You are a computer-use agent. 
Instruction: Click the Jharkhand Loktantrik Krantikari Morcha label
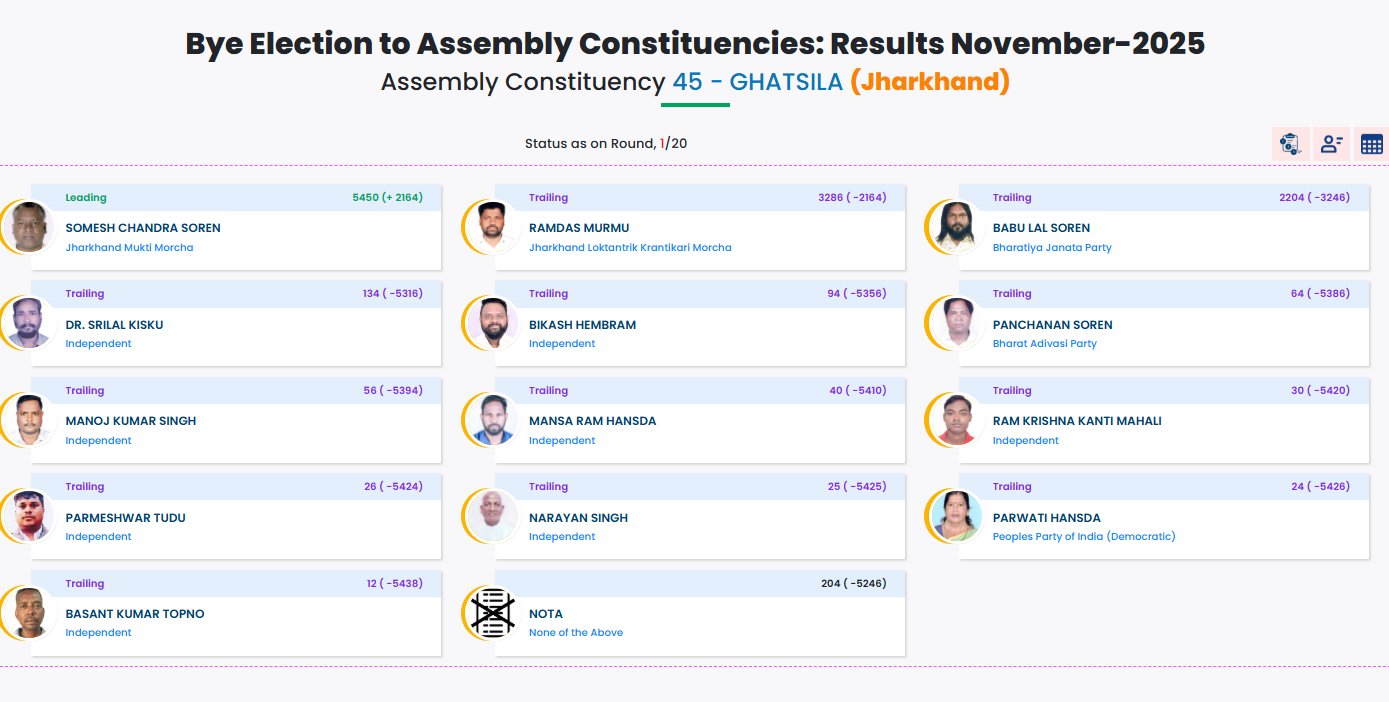tap(630, 247)
